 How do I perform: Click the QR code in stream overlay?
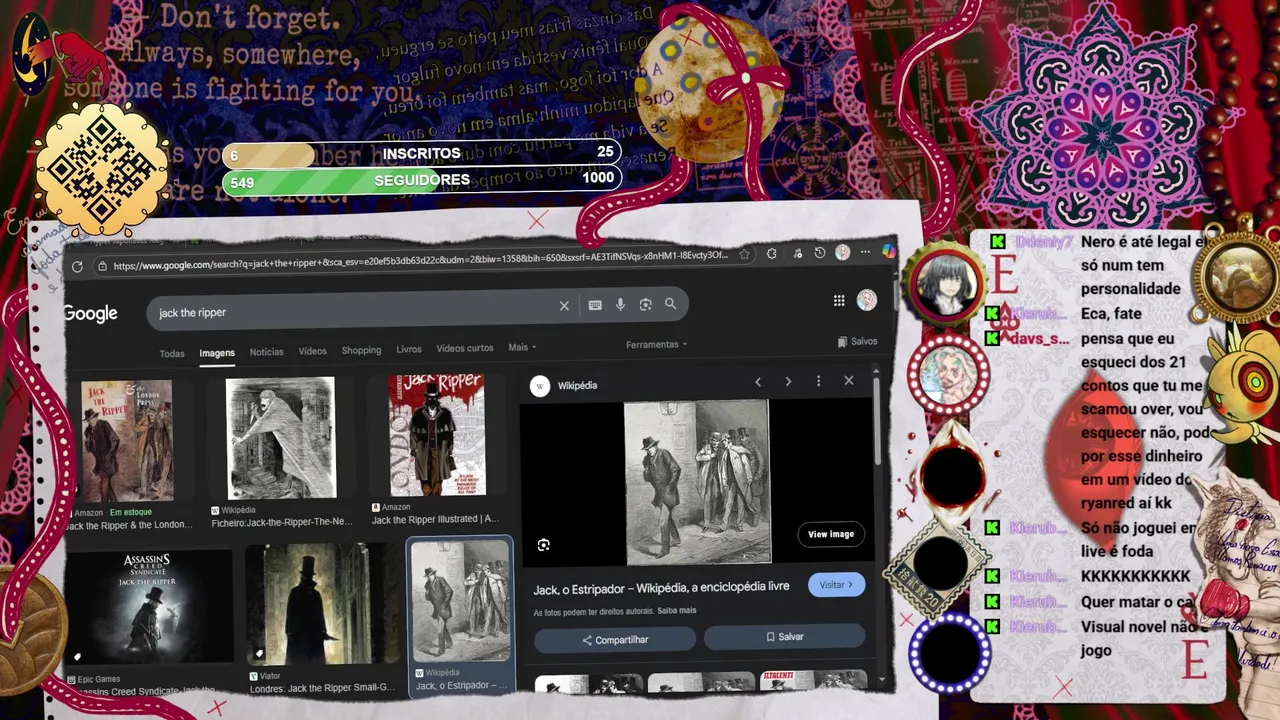point(102,170)
